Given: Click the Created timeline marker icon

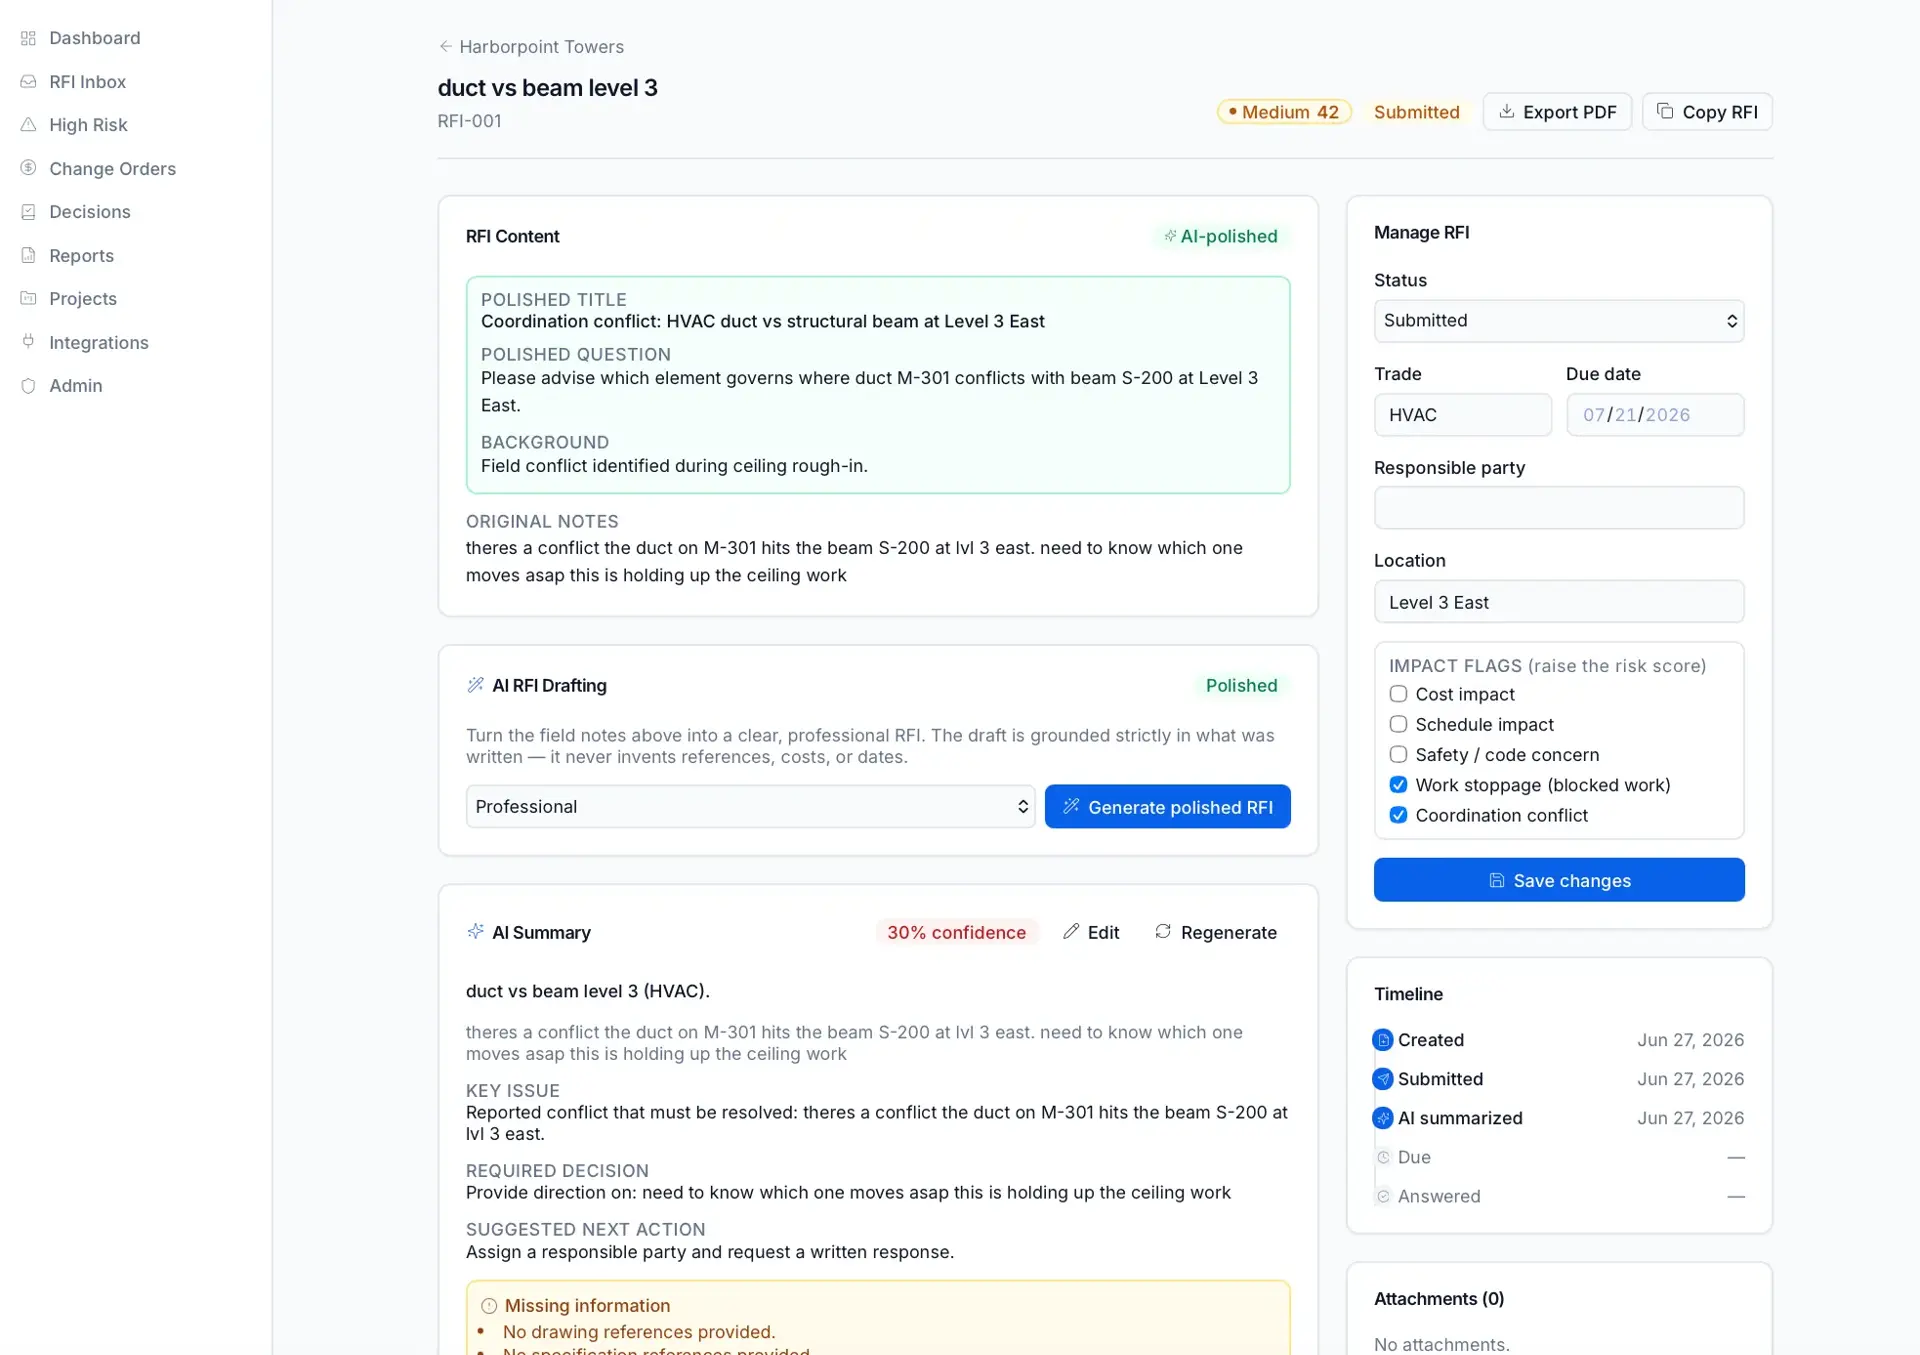Looking at the screenshot, I should (1383, 1040).
